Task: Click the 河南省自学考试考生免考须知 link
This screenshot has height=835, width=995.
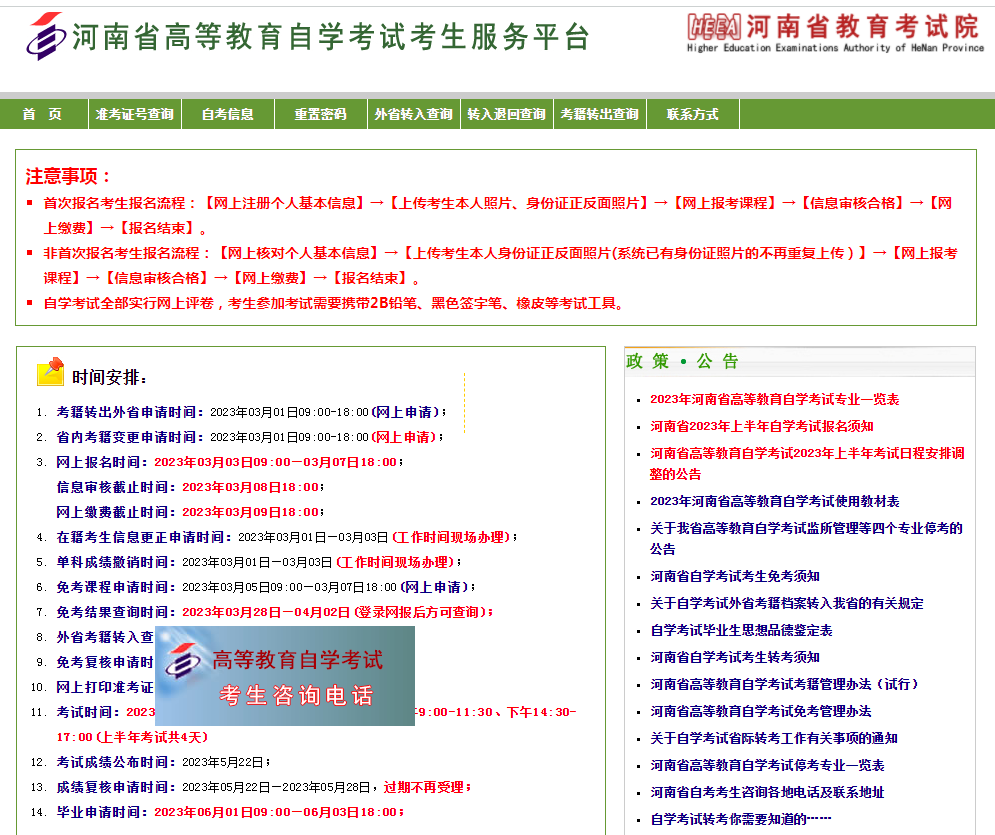Action: 734,576
